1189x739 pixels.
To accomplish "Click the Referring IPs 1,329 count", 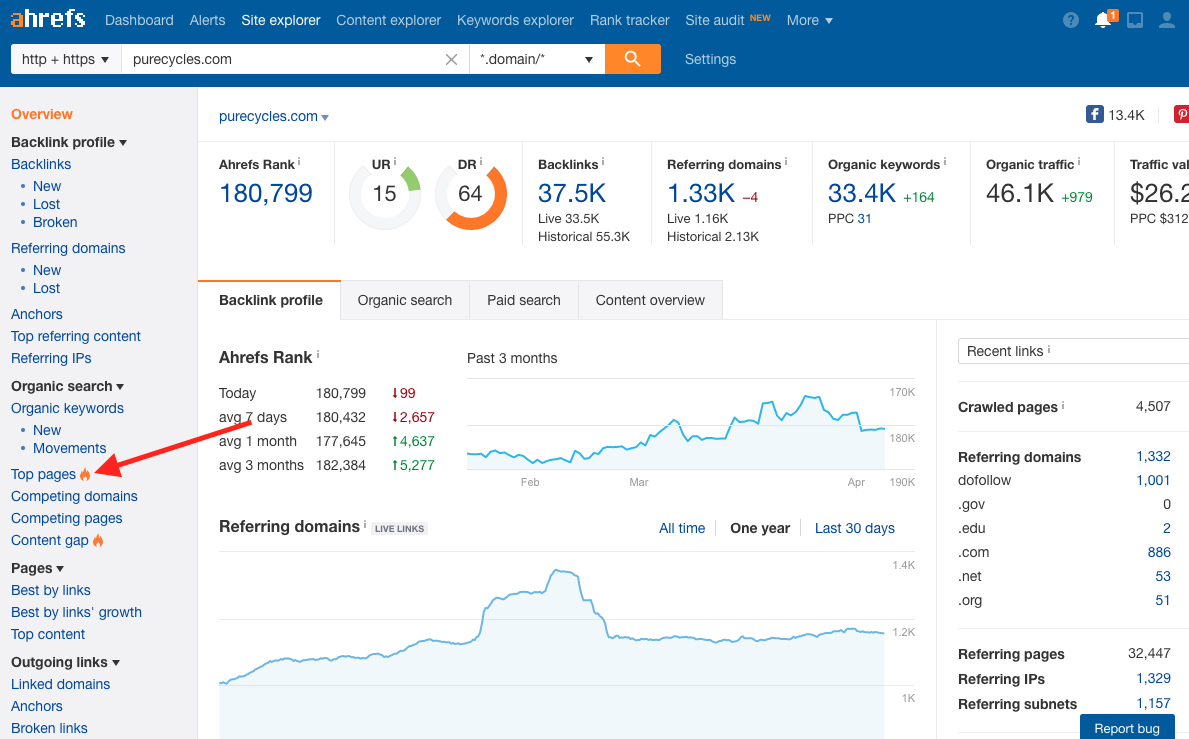I will pos(1153,678).
